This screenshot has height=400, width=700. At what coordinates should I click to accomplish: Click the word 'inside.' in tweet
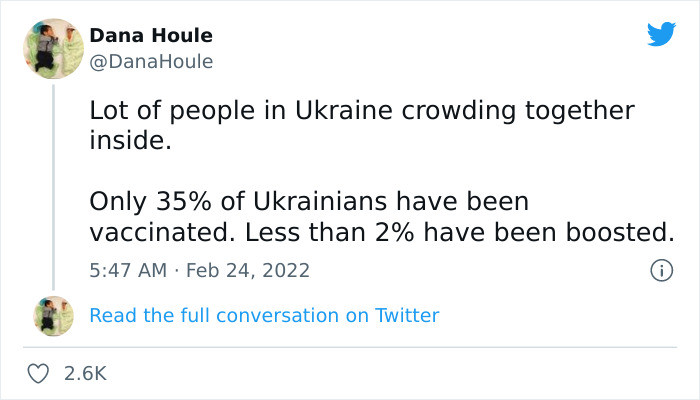click(x=130, y=141)
